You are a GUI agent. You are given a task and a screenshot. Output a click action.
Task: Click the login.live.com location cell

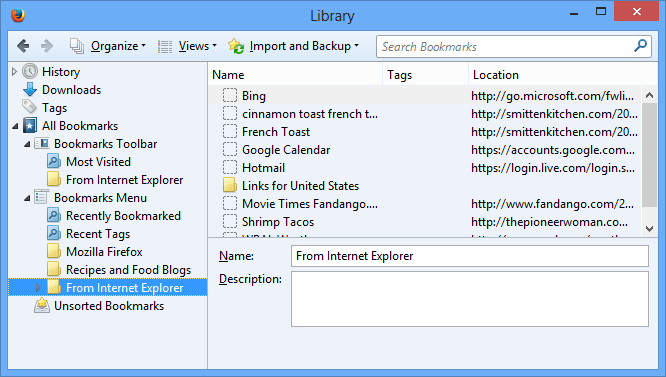(x=553, y=168)
